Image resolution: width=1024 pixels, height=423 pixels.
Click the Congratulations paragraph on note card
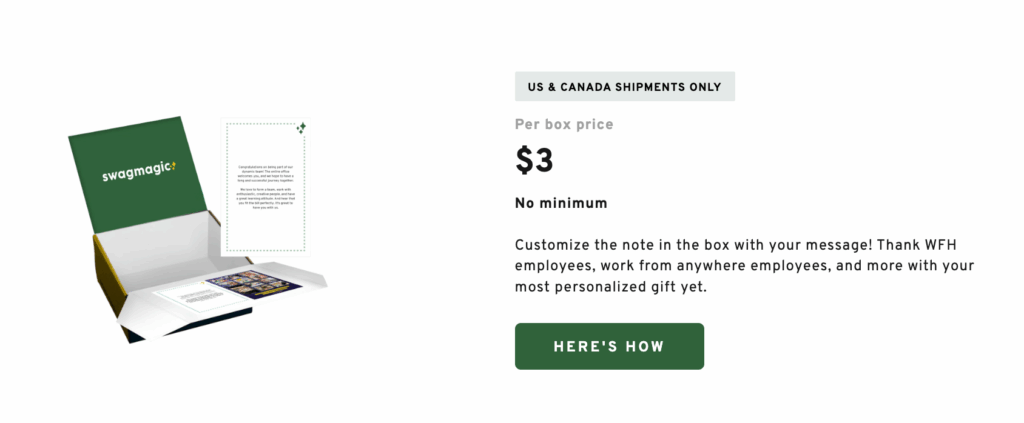(x=265, y=171)
